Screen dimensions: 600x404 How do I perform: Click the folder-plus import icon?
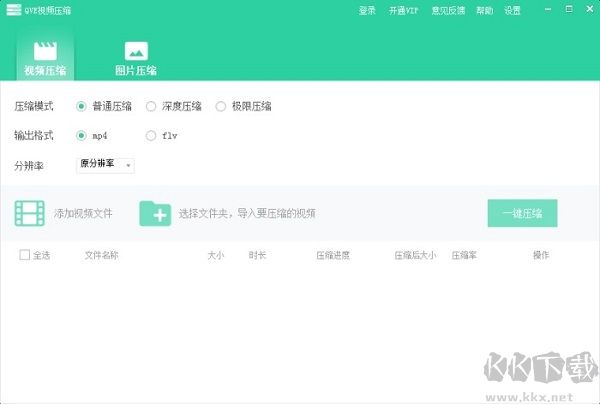pos(155,213)
